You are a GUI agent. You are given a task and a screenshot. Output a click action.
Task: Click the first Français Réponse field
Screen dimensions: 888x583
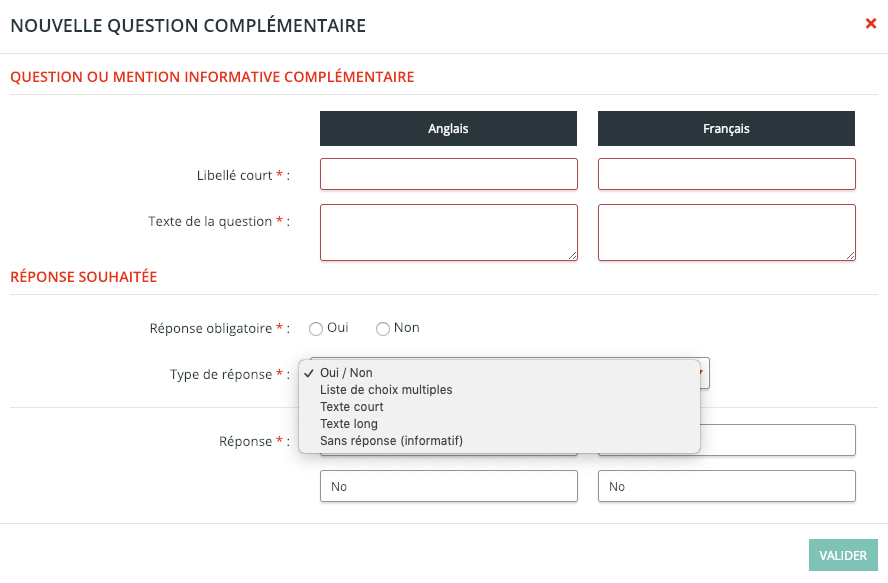780,440
